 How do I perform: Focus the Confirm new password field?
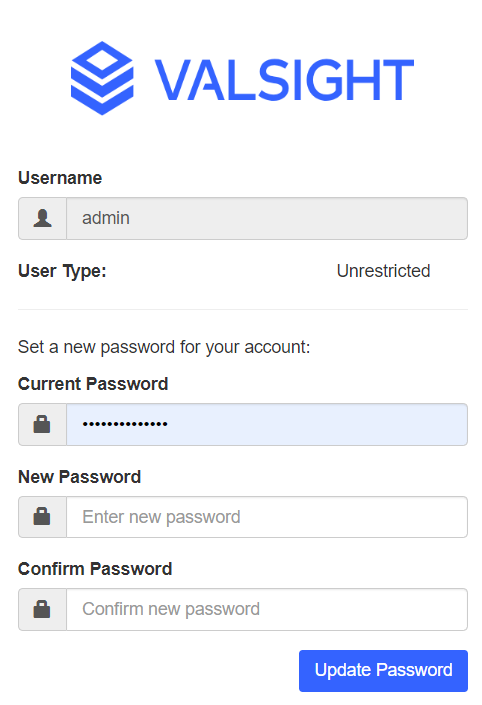point(267,609)
